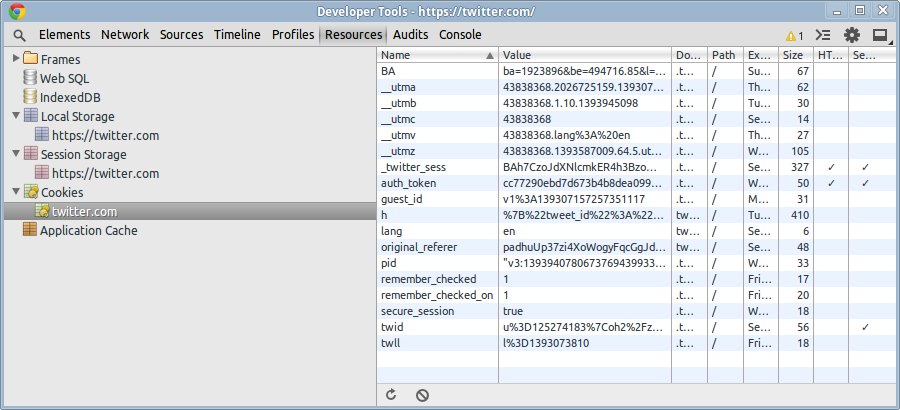The width and height of the screenshot is (900, 410).
Task: Select the pid cookie row
Action: point(638,264)
